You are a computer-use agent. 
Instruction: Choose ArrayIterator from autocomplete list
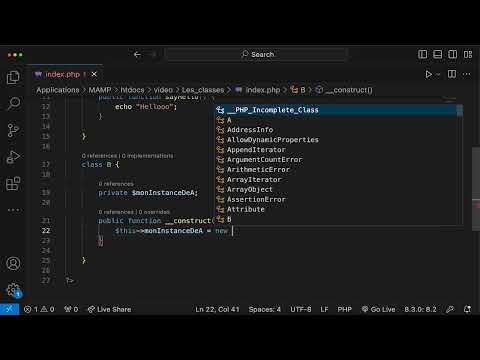(x=336, y=180)
